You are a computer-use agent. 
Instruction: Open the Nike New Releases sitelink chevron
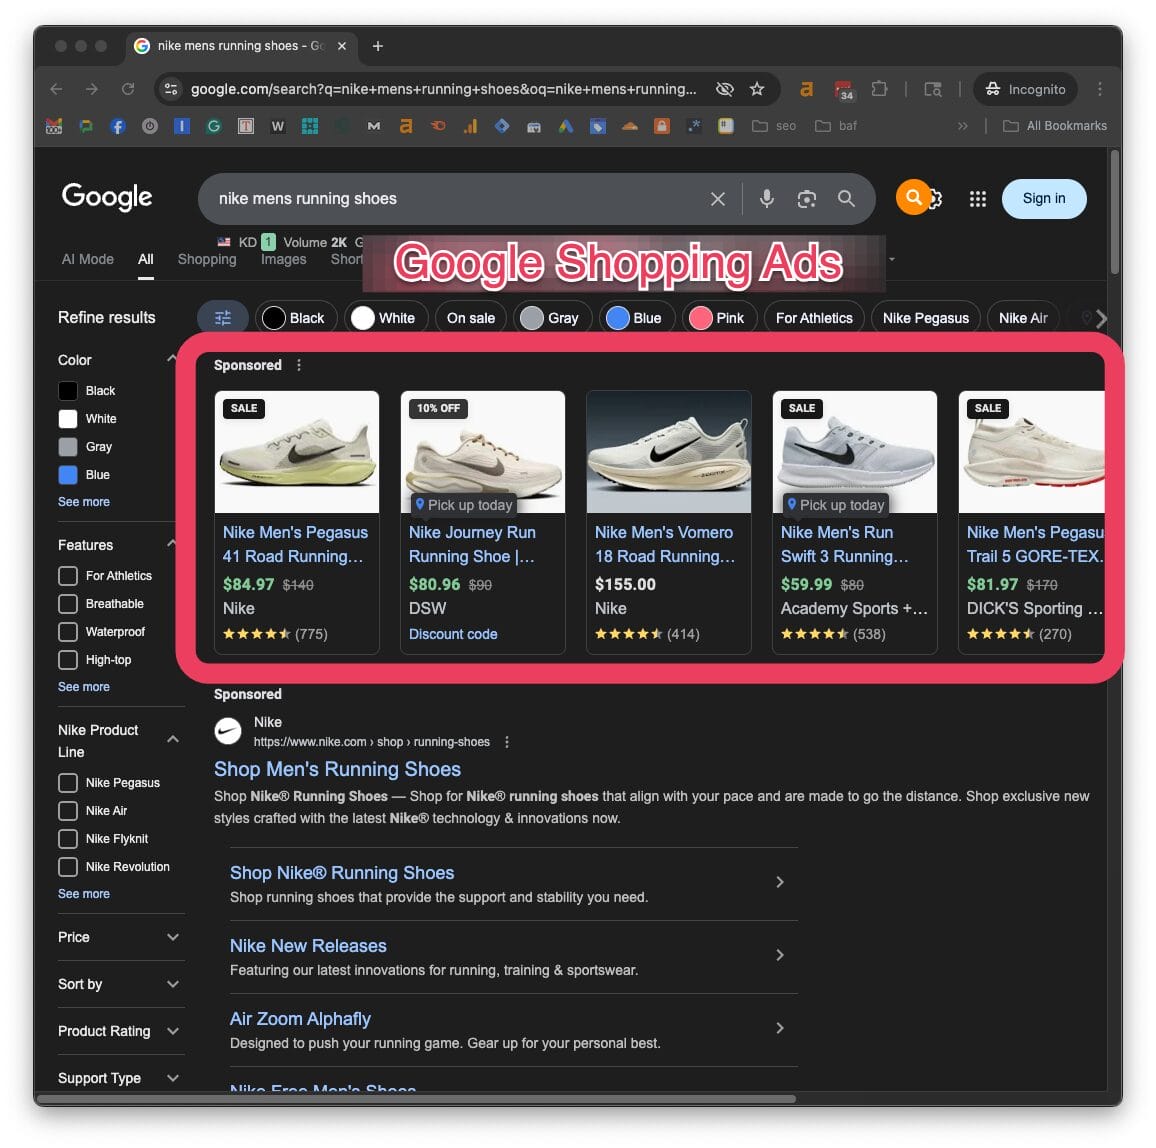pos(780,955)
